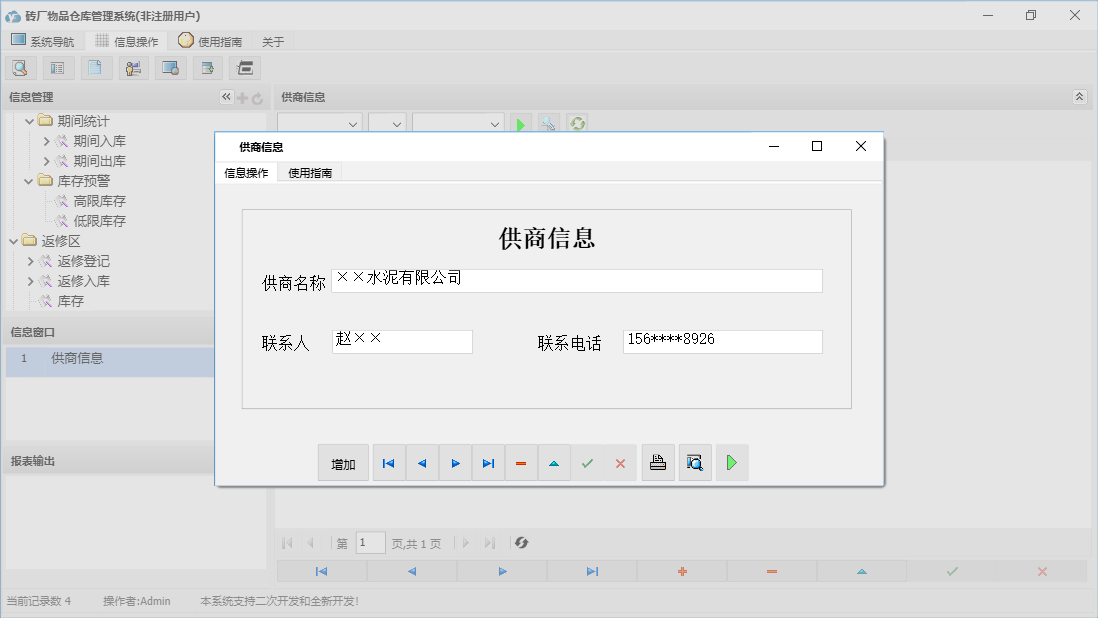Open print preview in the 供商信息 dialog
The width and height of the screenshot is (1098, 618).
[x=694, y=462]
